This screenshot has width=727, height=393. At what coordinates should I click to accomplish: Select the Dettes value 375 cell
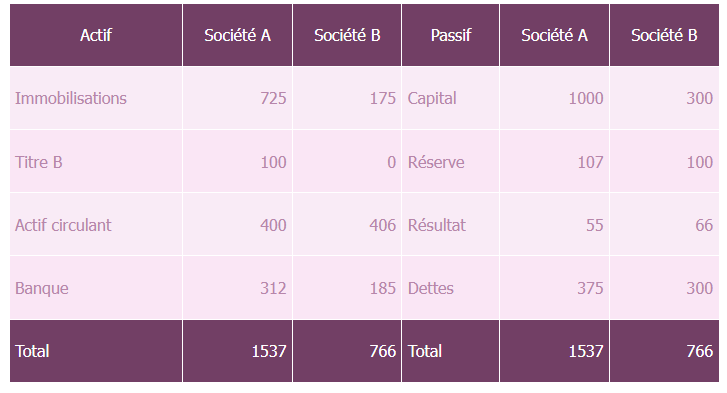tap(555, 288)
